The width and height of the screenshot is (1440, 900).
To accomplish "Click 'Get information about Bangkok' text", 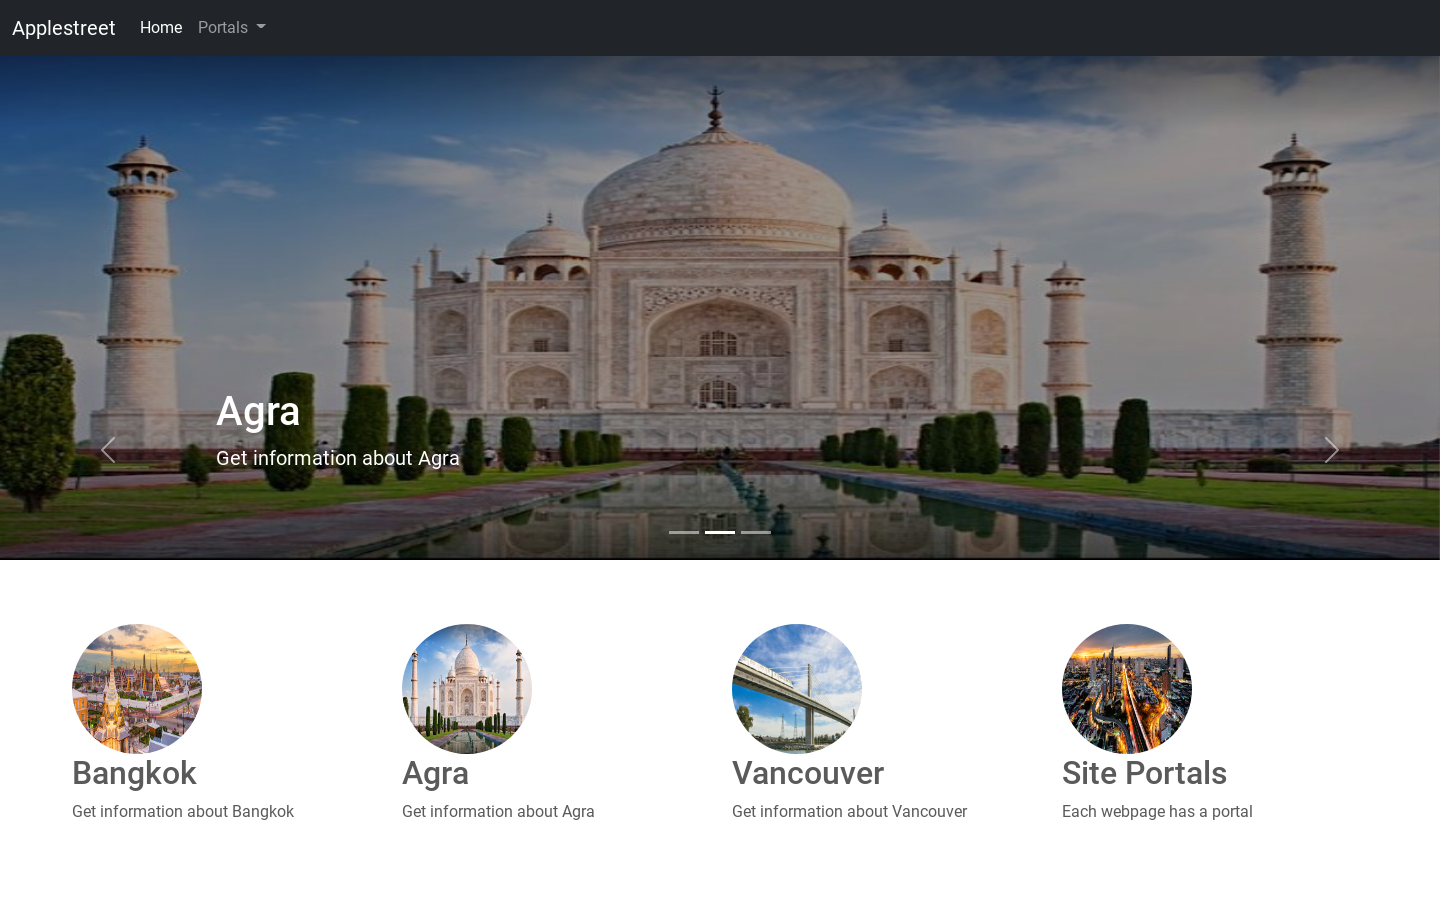I will coord(183,812).
